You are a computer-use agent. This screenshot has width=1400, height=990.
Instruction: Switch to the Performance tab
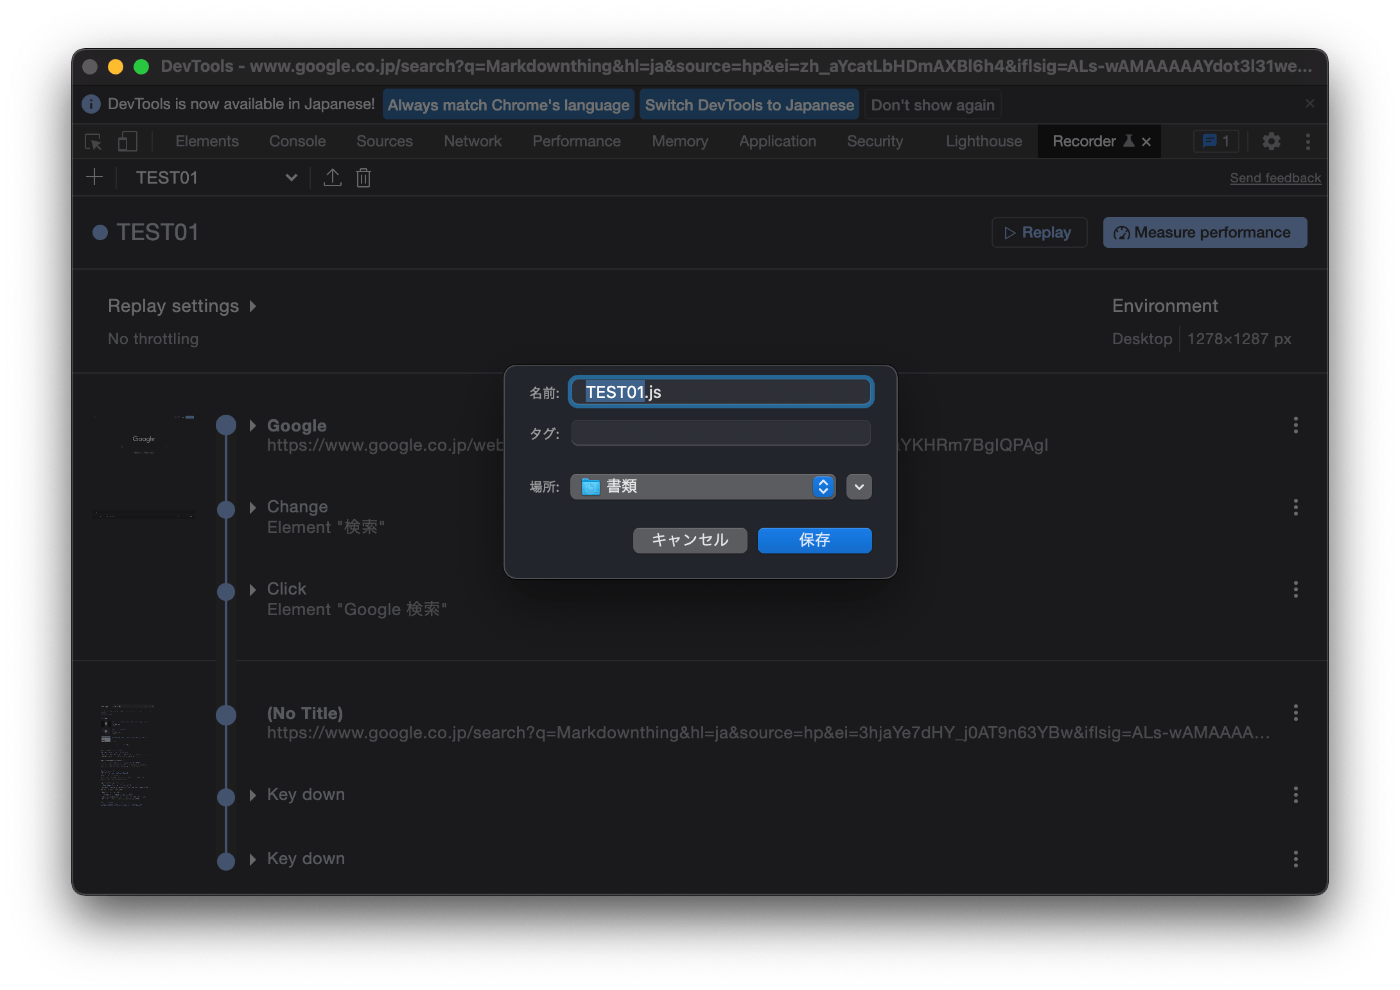(576, 141)
